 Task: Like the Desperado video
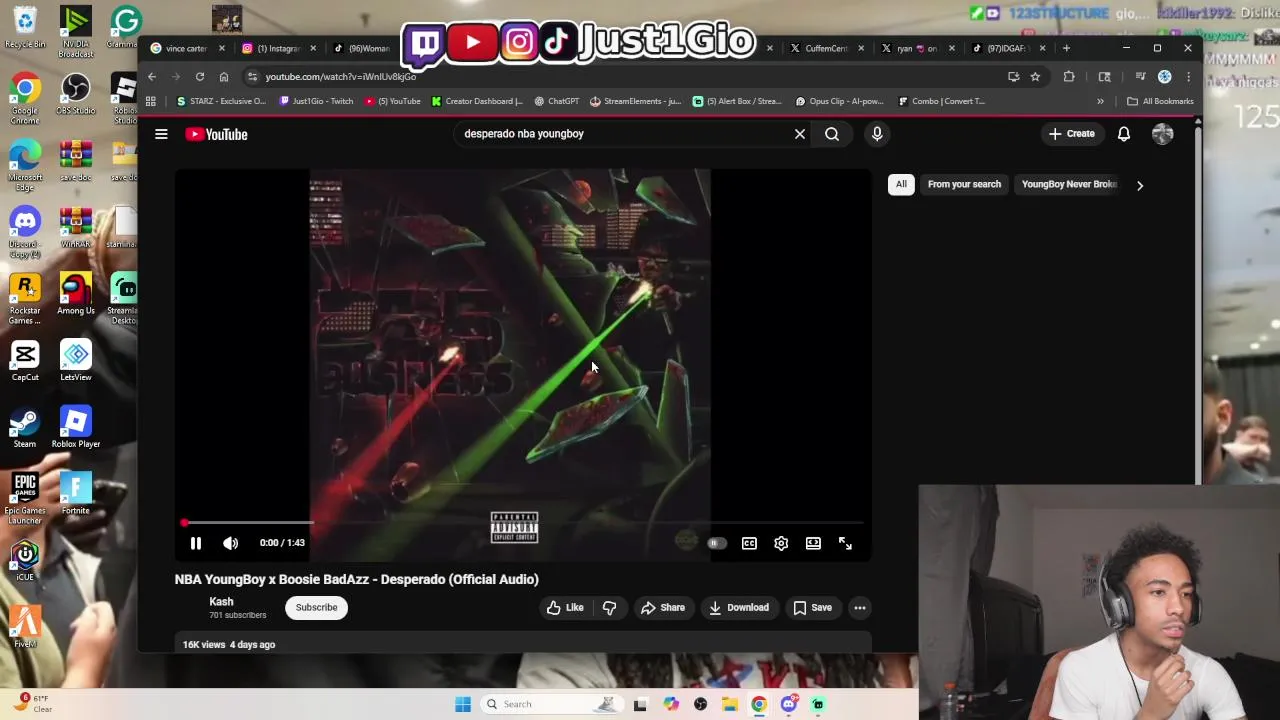click(x=565, y=607)
